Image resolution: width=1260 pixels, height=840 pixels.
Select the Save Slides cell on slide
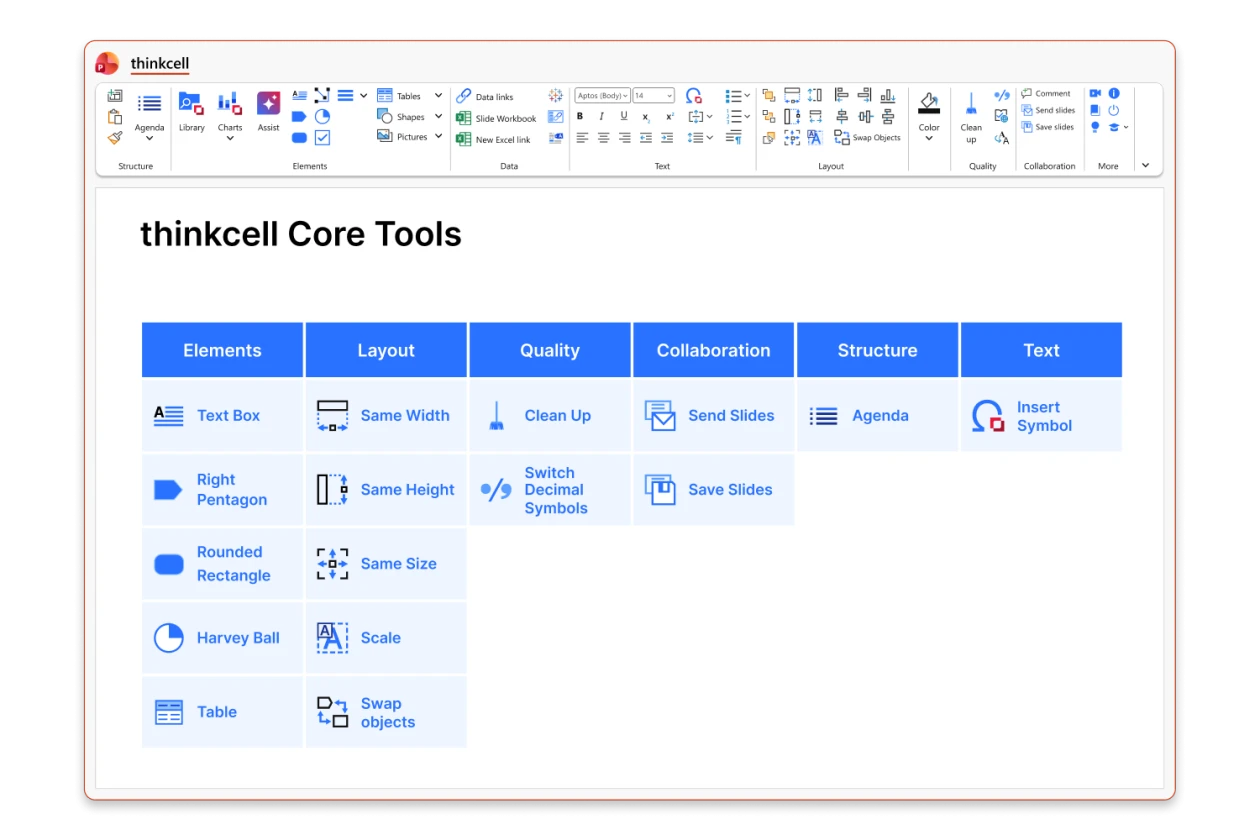[x=714, y=490]
